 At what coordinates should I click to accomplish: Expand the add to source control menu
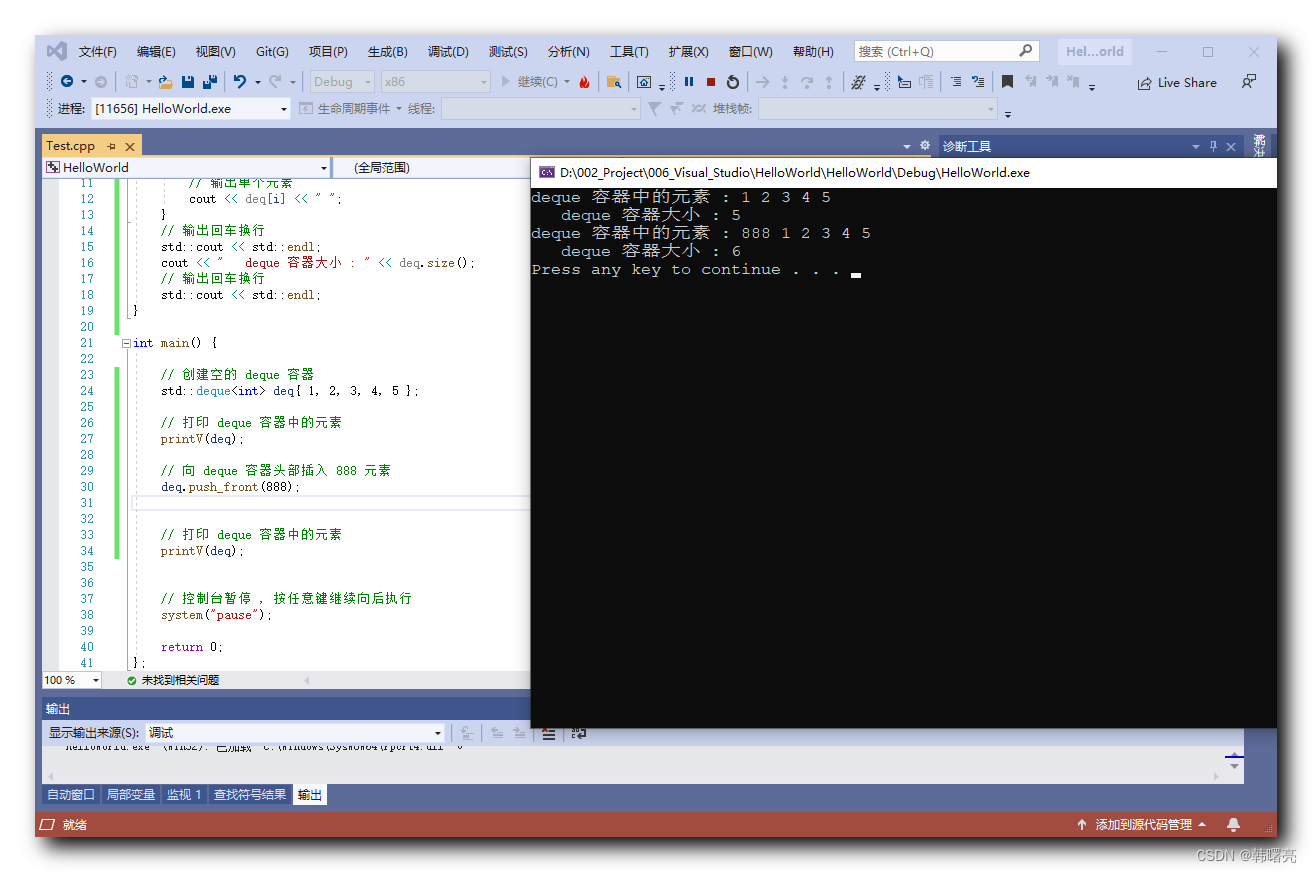[x=1202, y=825]
